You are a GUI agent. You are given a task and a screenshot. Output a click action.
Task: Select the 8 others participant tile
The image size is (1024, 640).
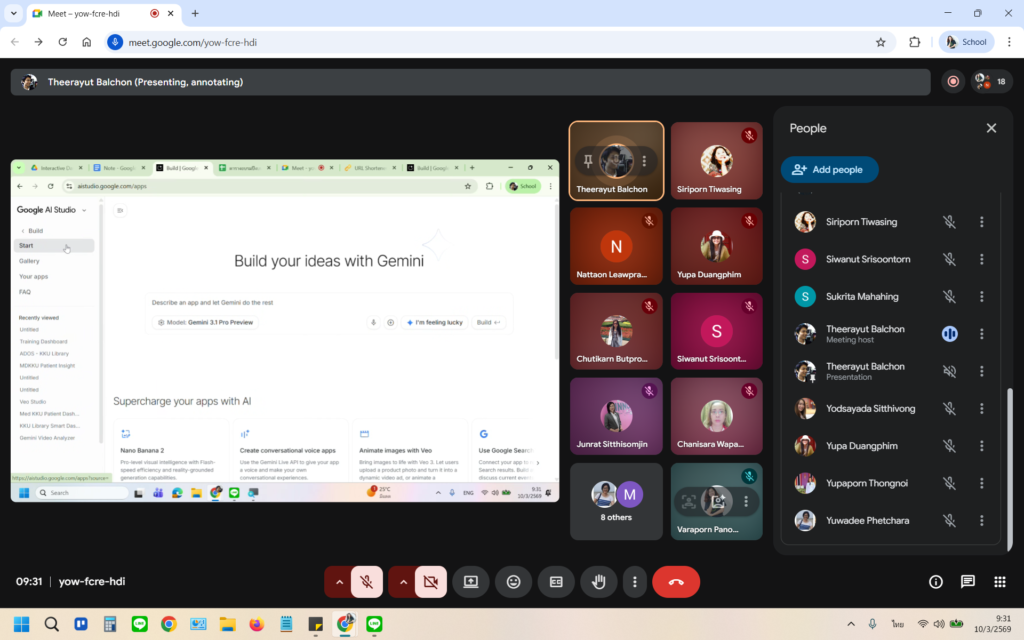616,501
